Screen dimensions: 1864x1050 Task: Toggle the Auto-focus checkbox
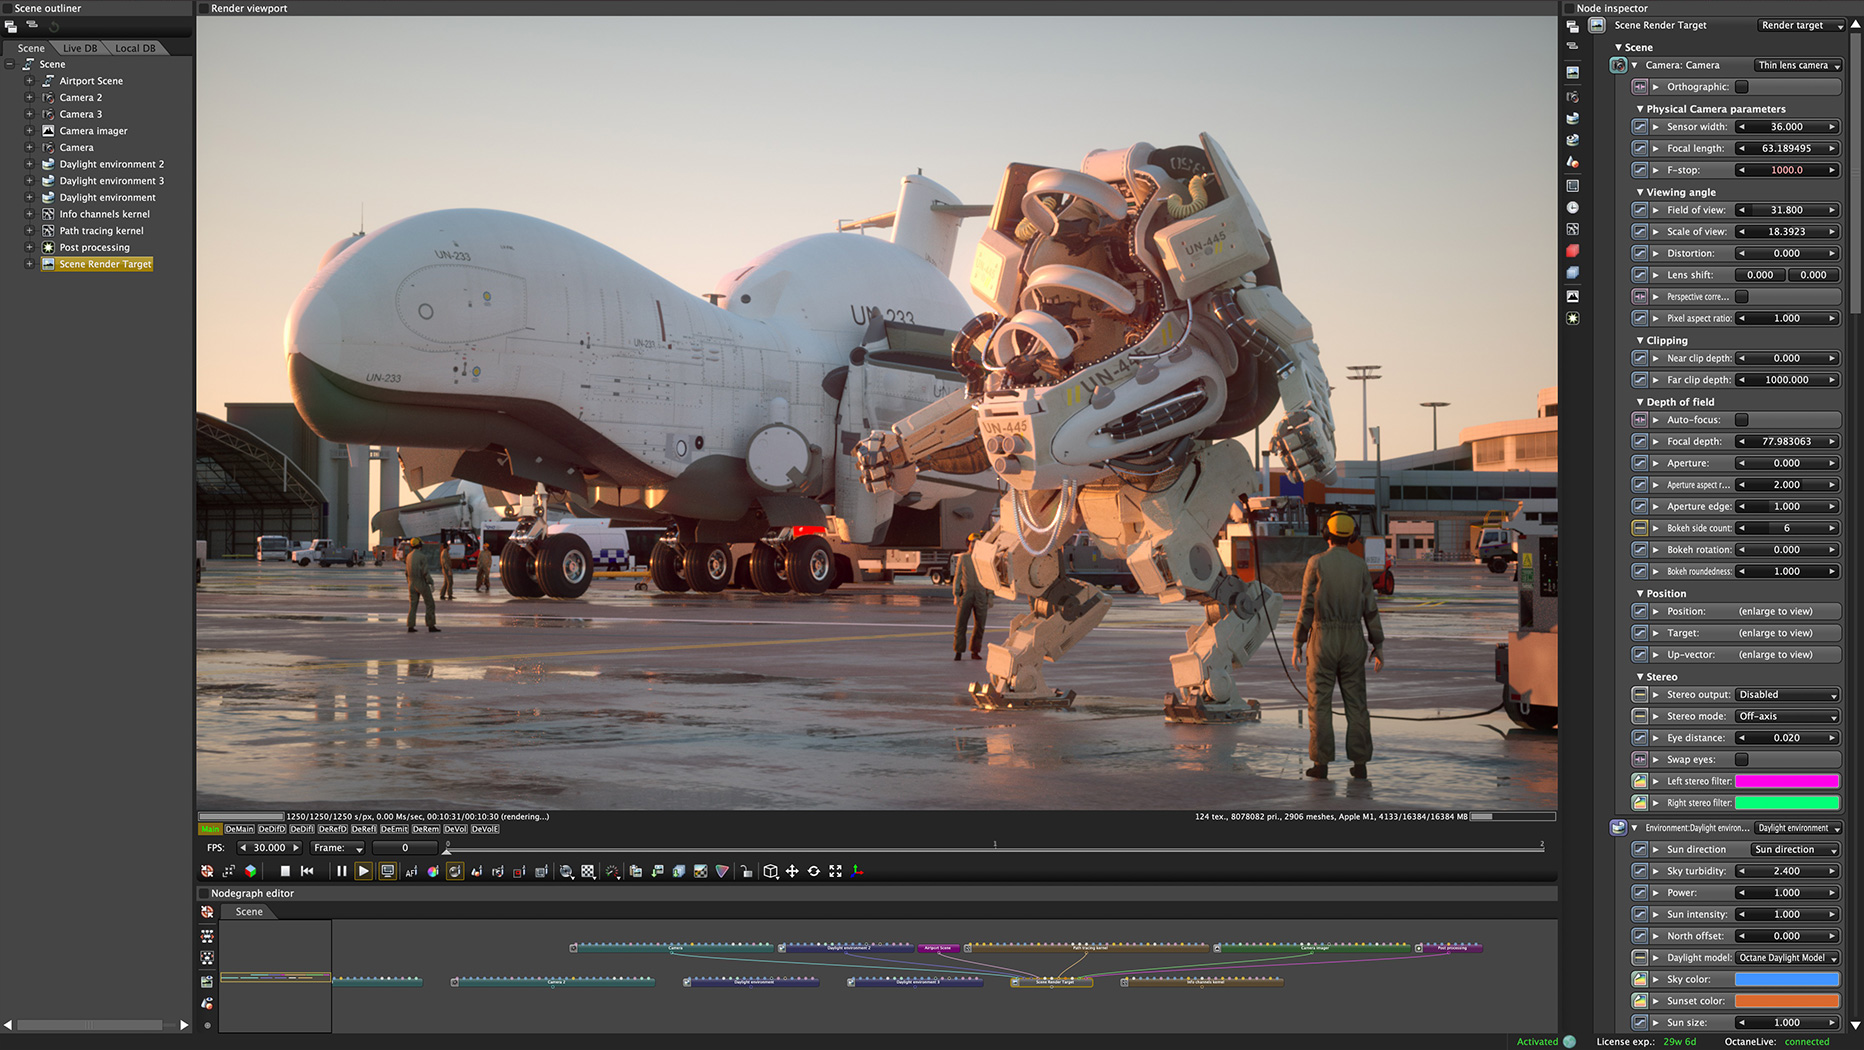(x=1742, y=420)
